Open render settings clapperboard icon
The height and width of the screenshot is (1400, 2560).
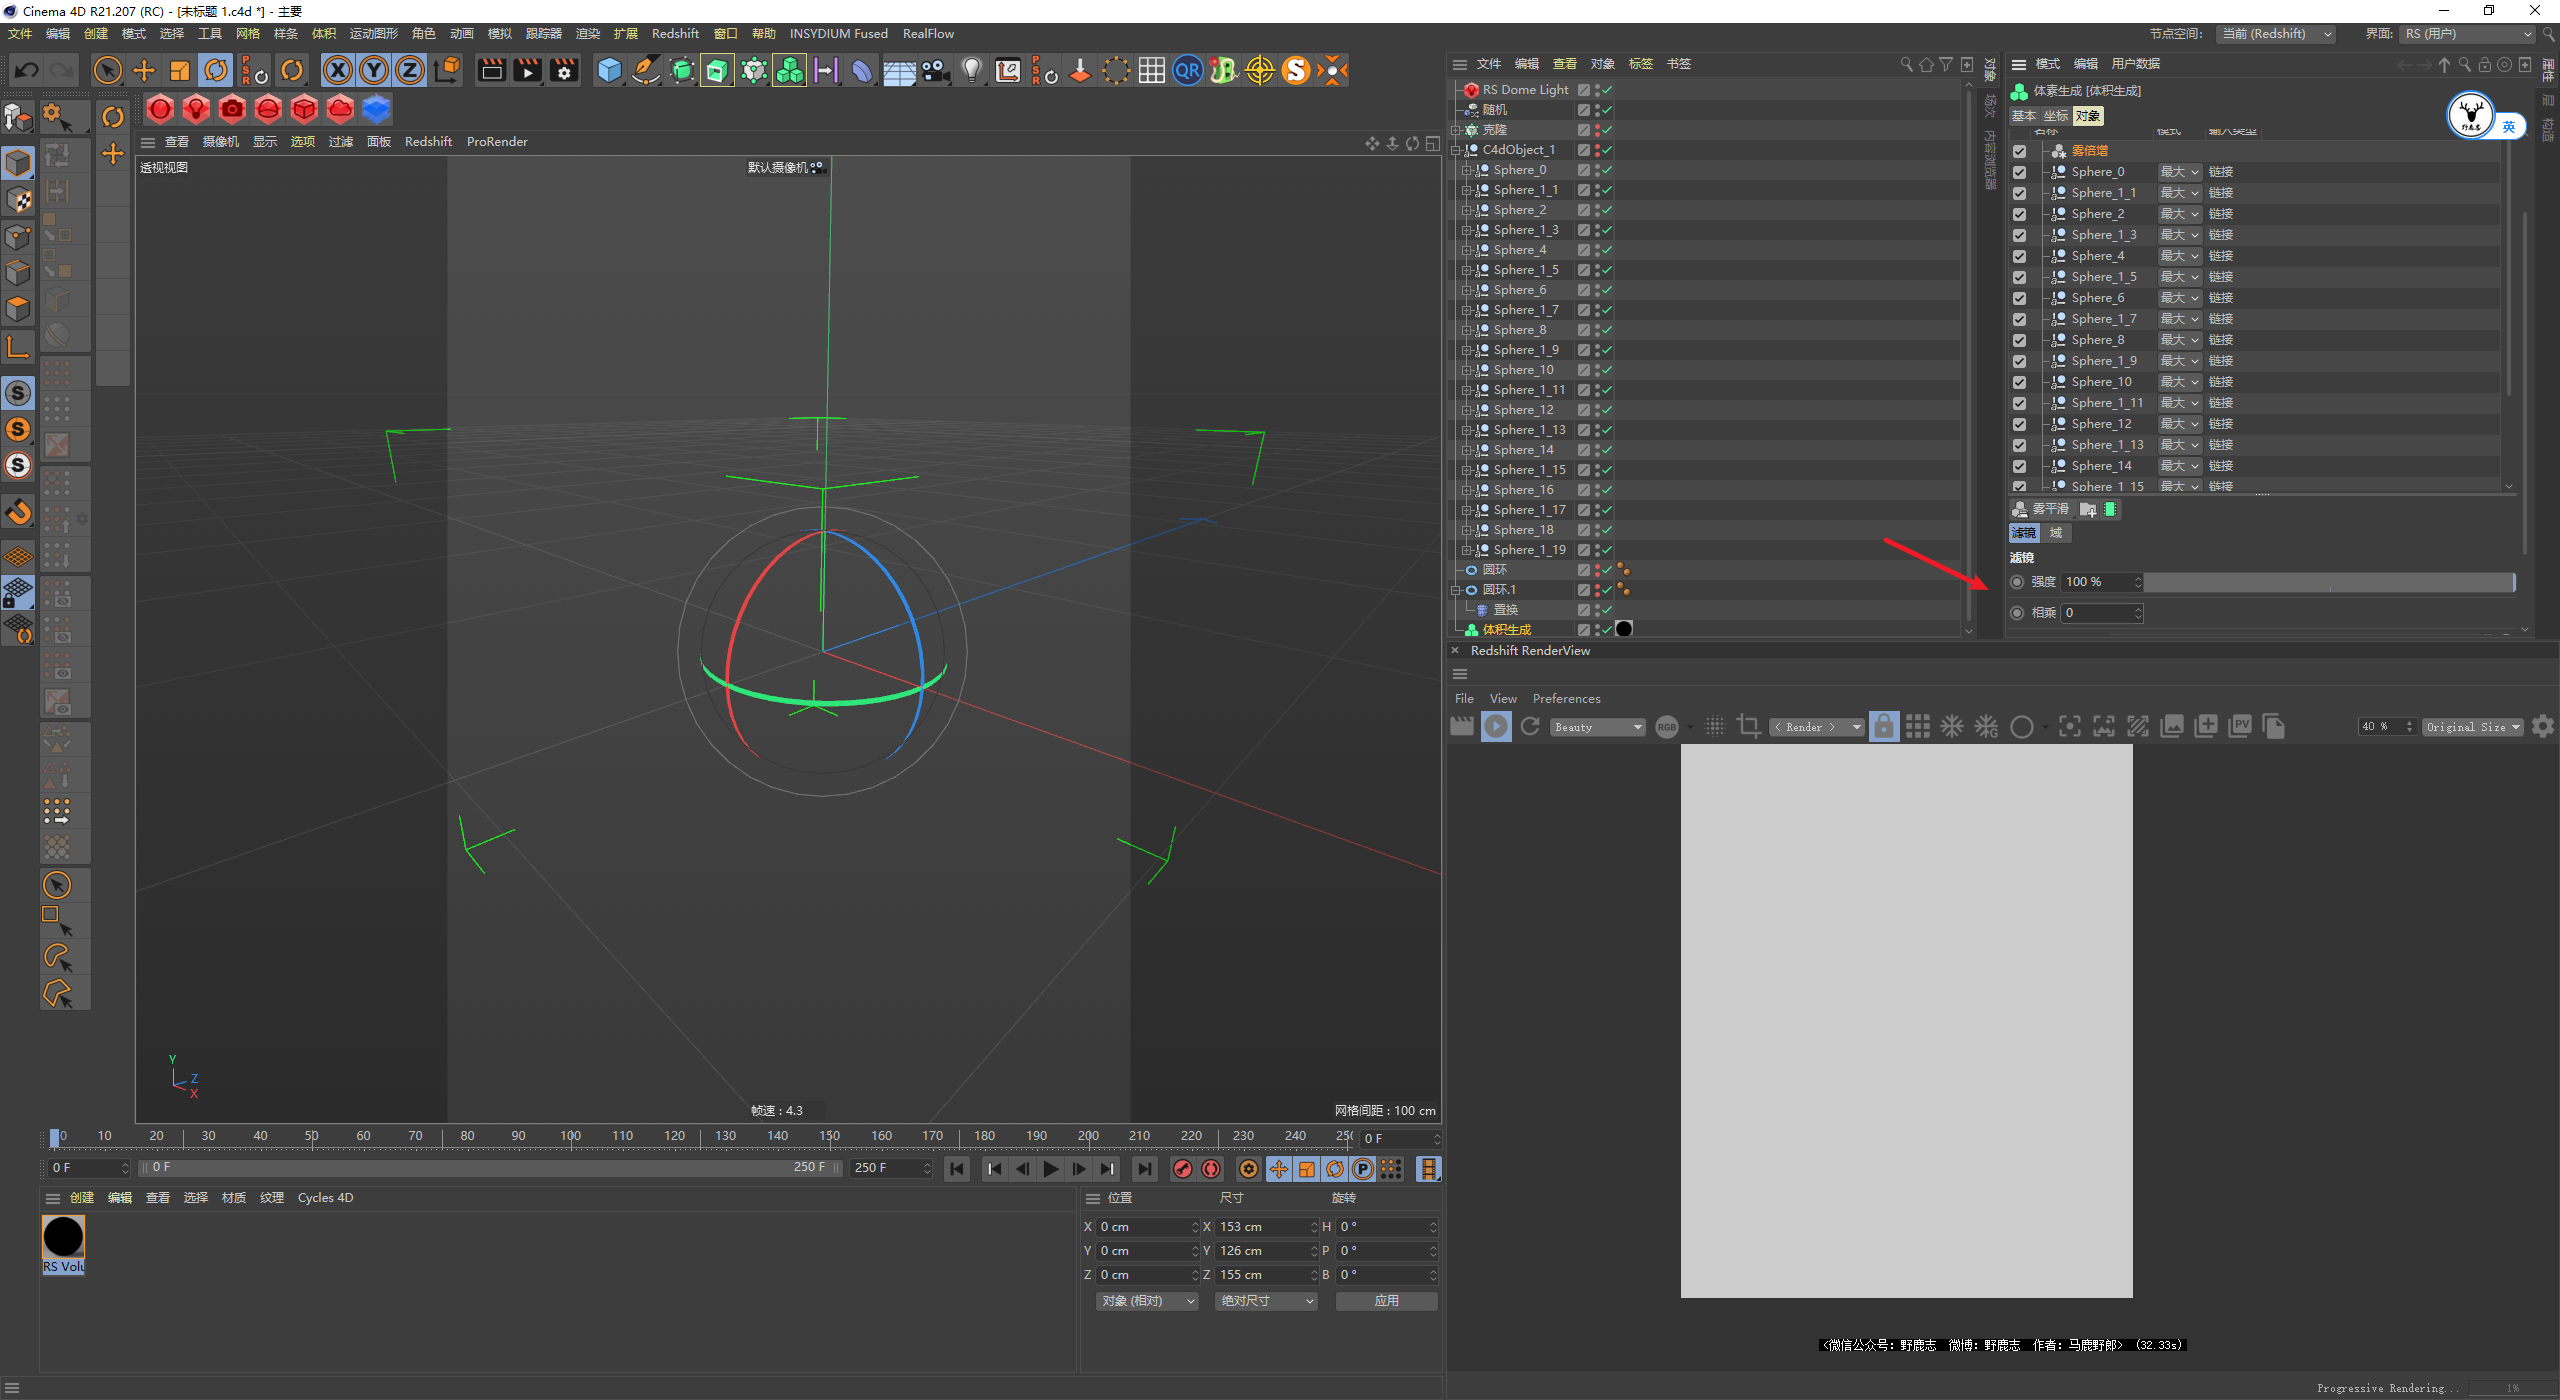564,70
